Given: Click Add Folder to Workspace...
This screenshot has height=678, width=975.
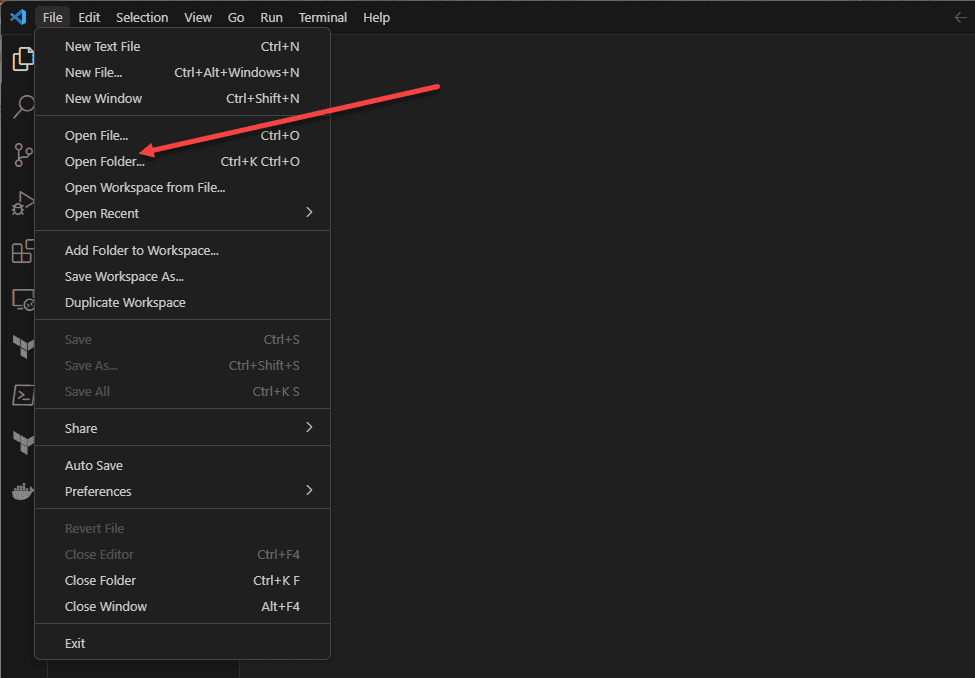Looking at the screenshot, I should [x=142, y=250].
